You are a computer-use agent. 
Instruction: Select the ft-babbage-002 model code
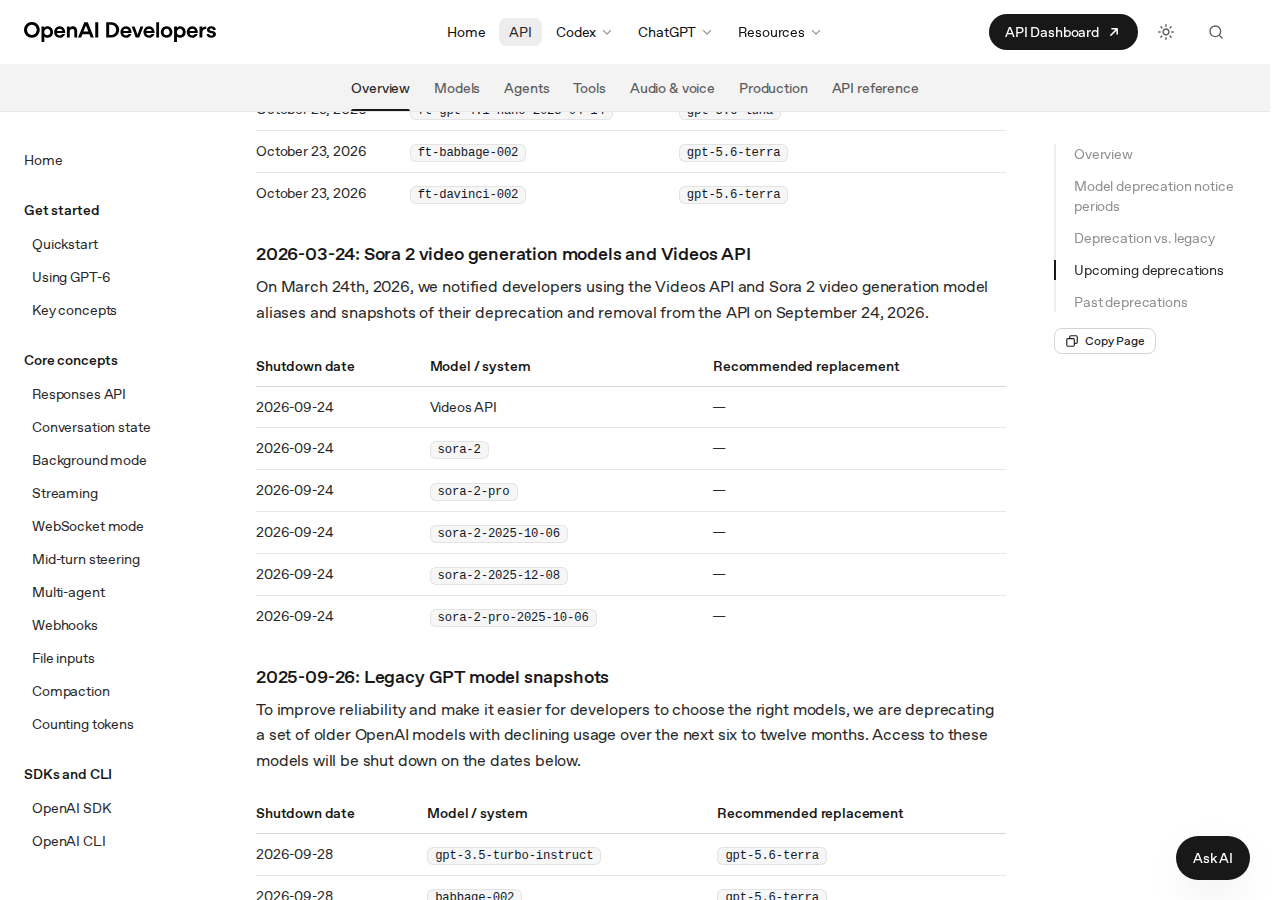468,153
